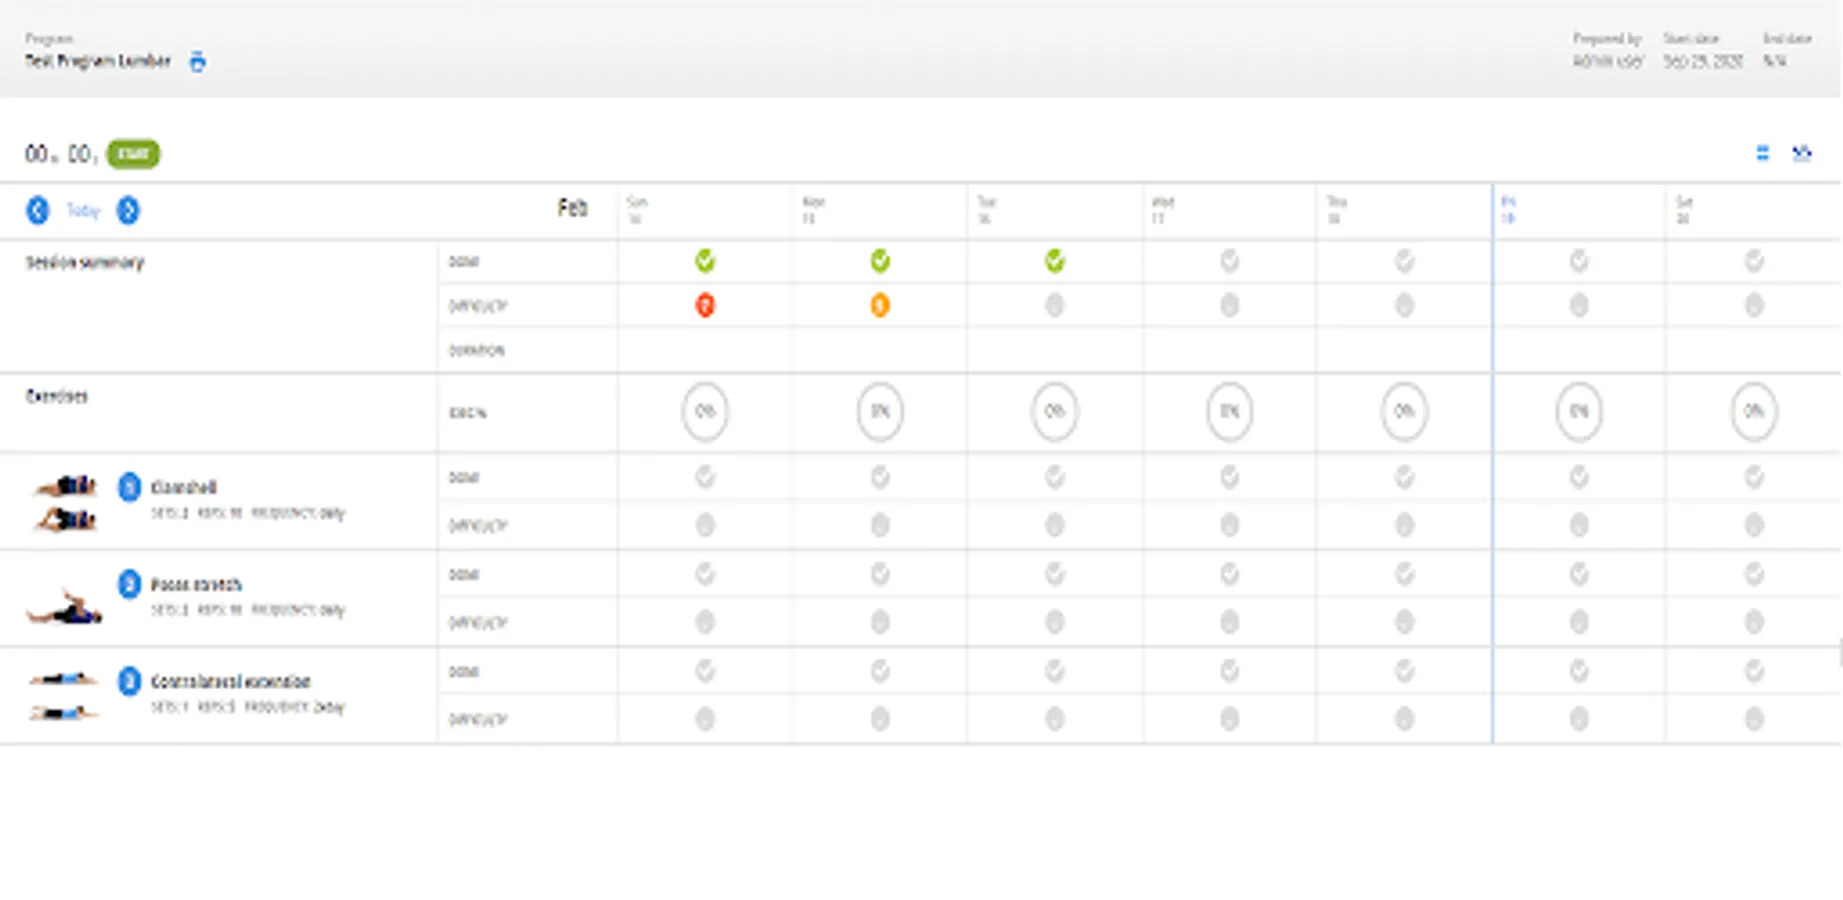This screenshot has height=900, width=1843.
Task: Mark Contralateral extension as done on Sunday
Action: point(705,671)
